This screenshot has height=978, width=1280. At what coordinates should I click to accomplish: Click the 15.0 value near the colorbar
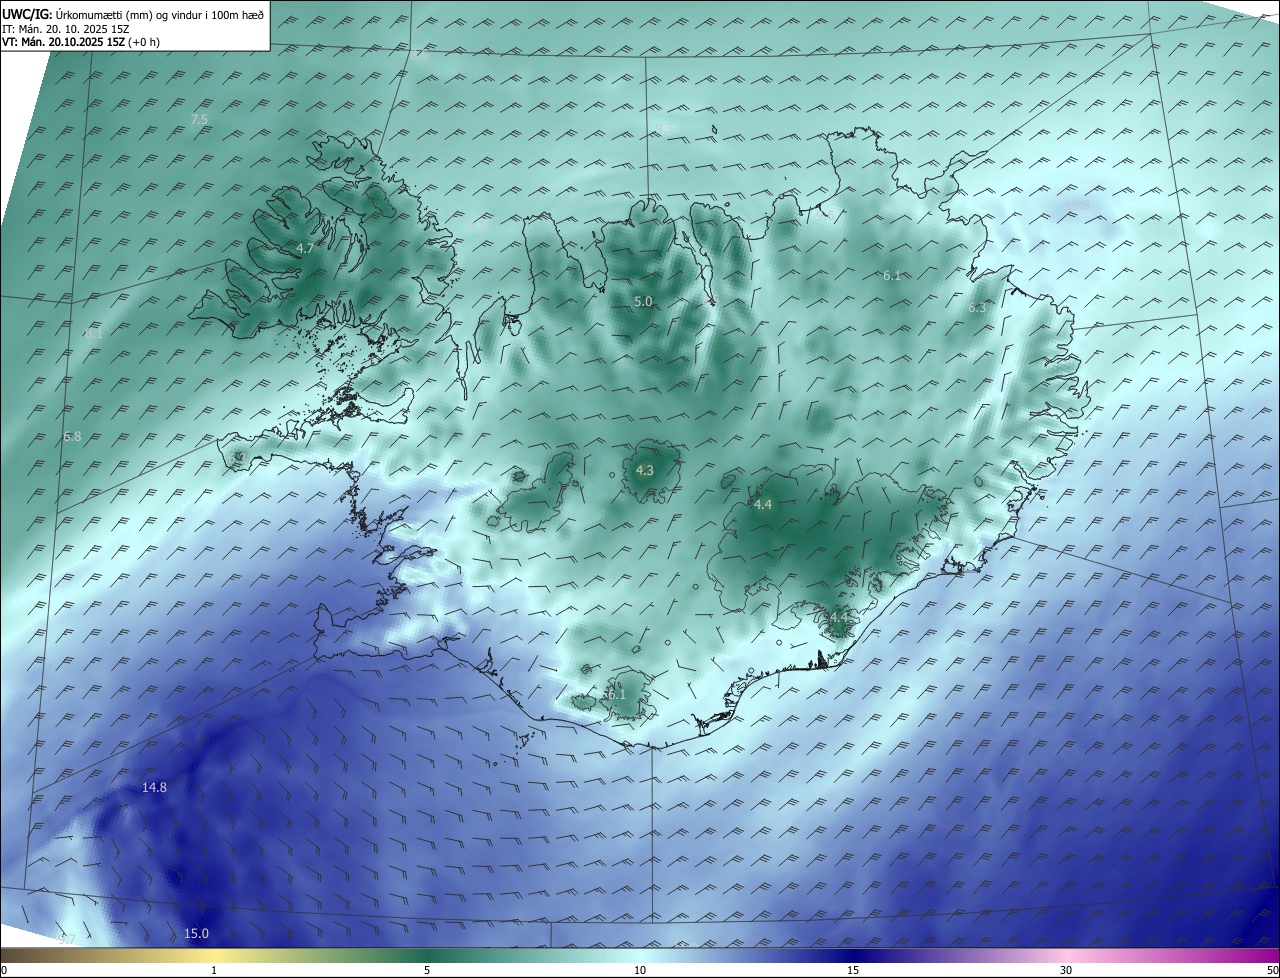pyautogui.click(x=196, y=934)
